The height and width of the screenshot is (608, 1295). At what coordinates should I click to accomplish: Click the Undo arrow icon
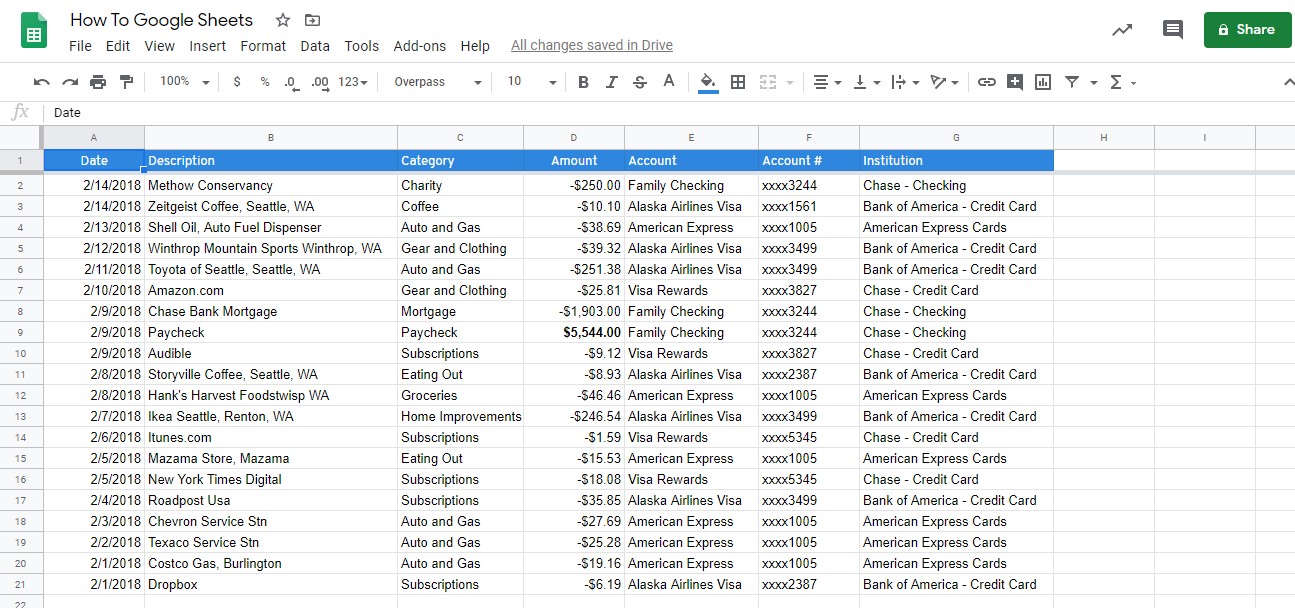pos(41,82)
